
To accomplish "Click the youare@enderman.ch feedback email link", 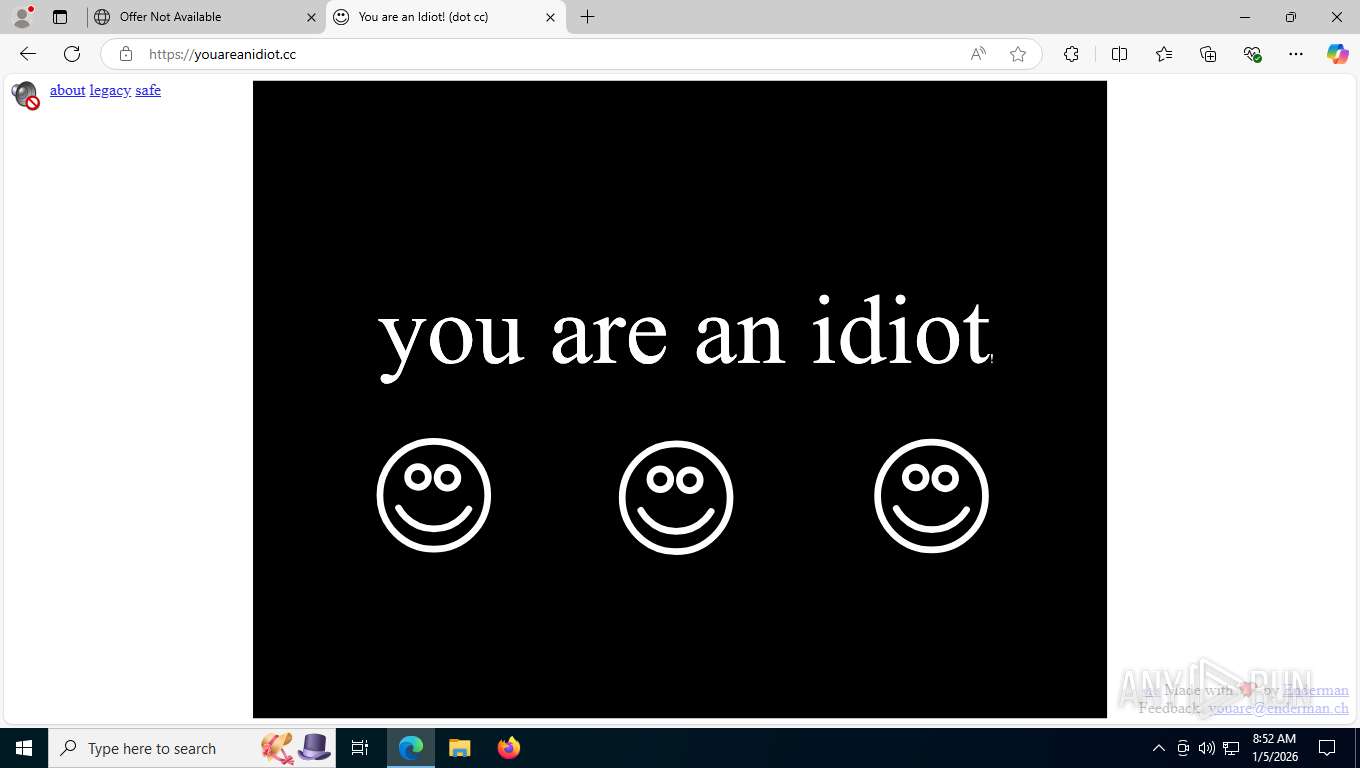I will pos(1278,708).
